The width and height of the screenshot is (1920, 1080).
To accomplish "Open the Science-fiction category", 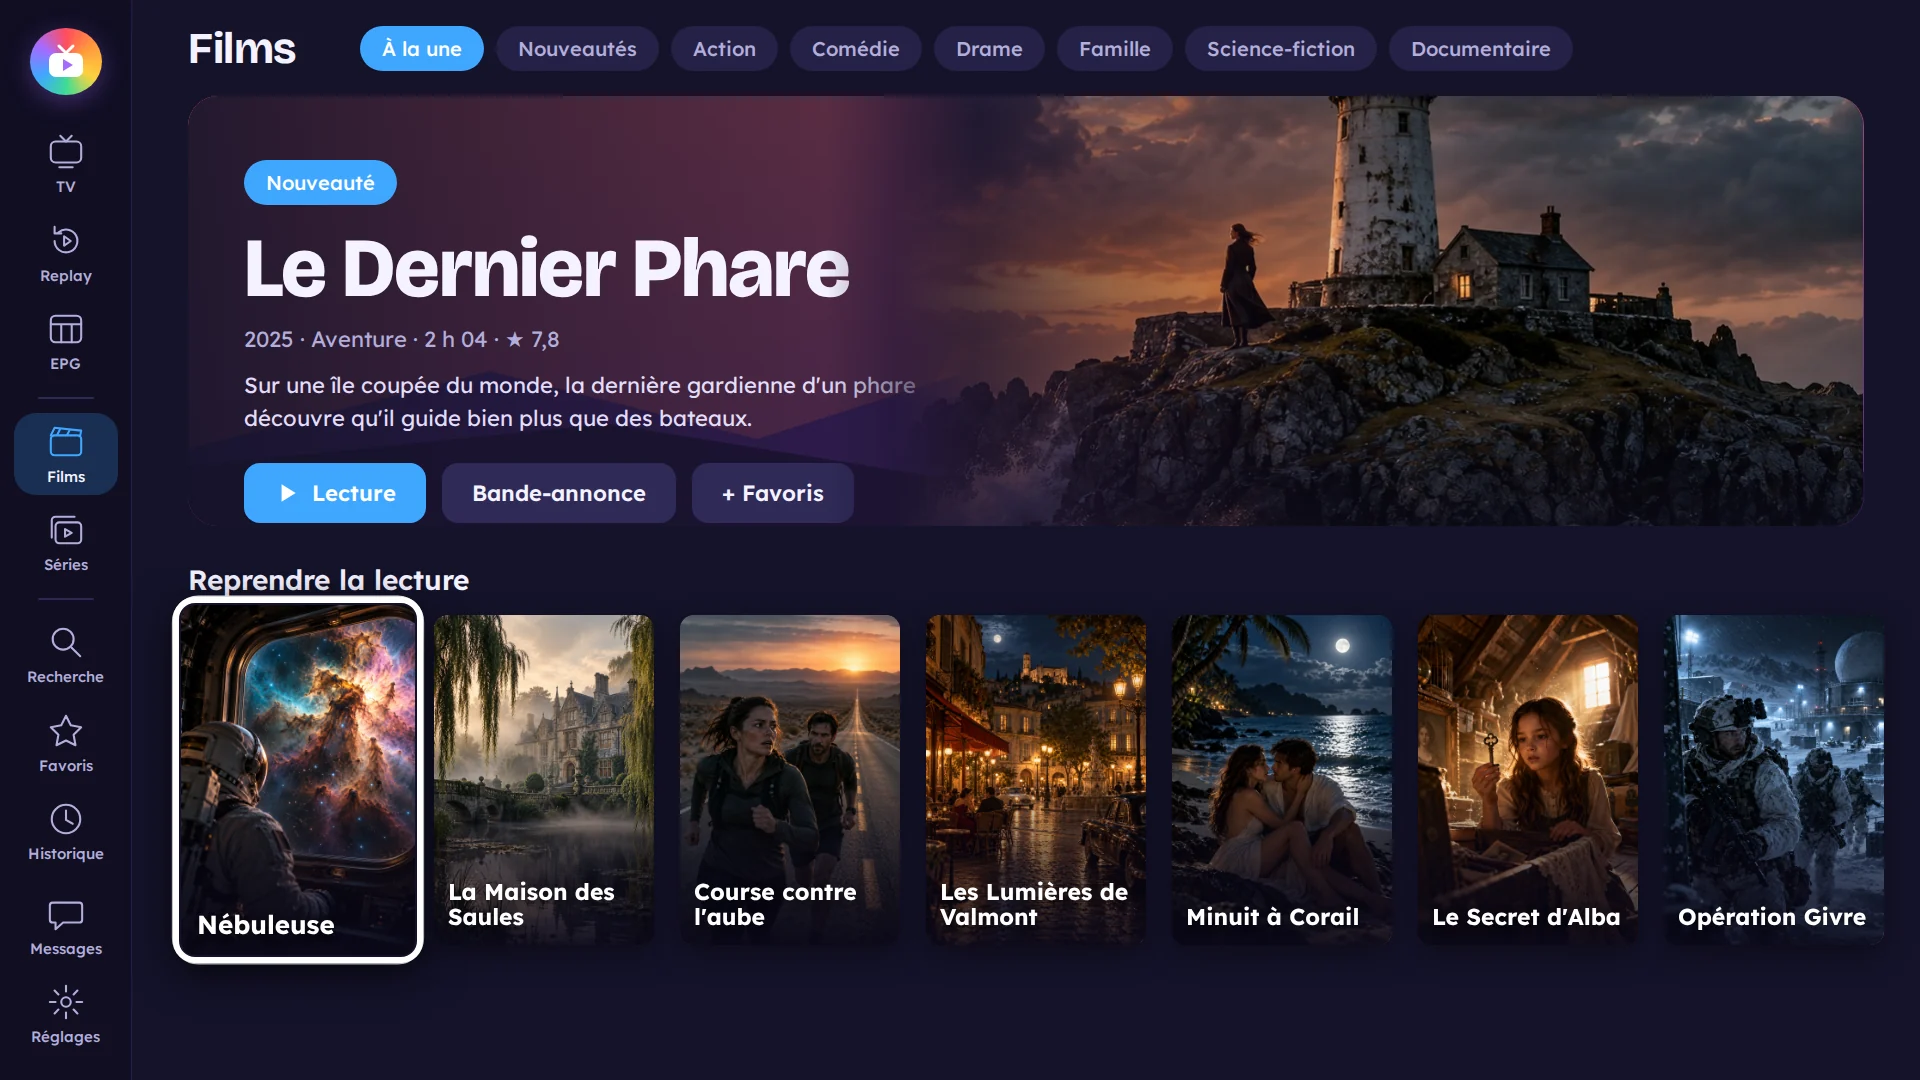I will click(1280, 49).
